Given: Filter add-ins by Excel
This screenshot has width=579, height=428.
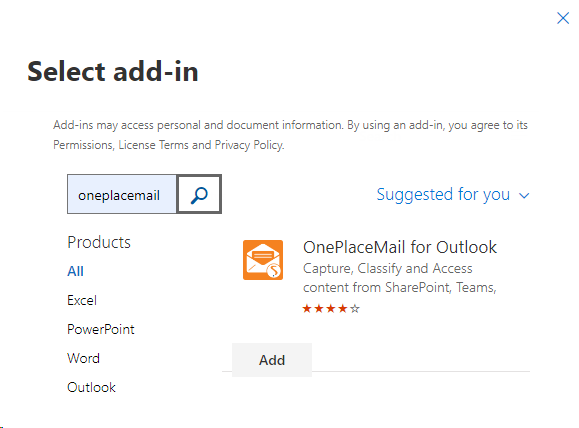Looking at the screenshot, I should 82,300.
